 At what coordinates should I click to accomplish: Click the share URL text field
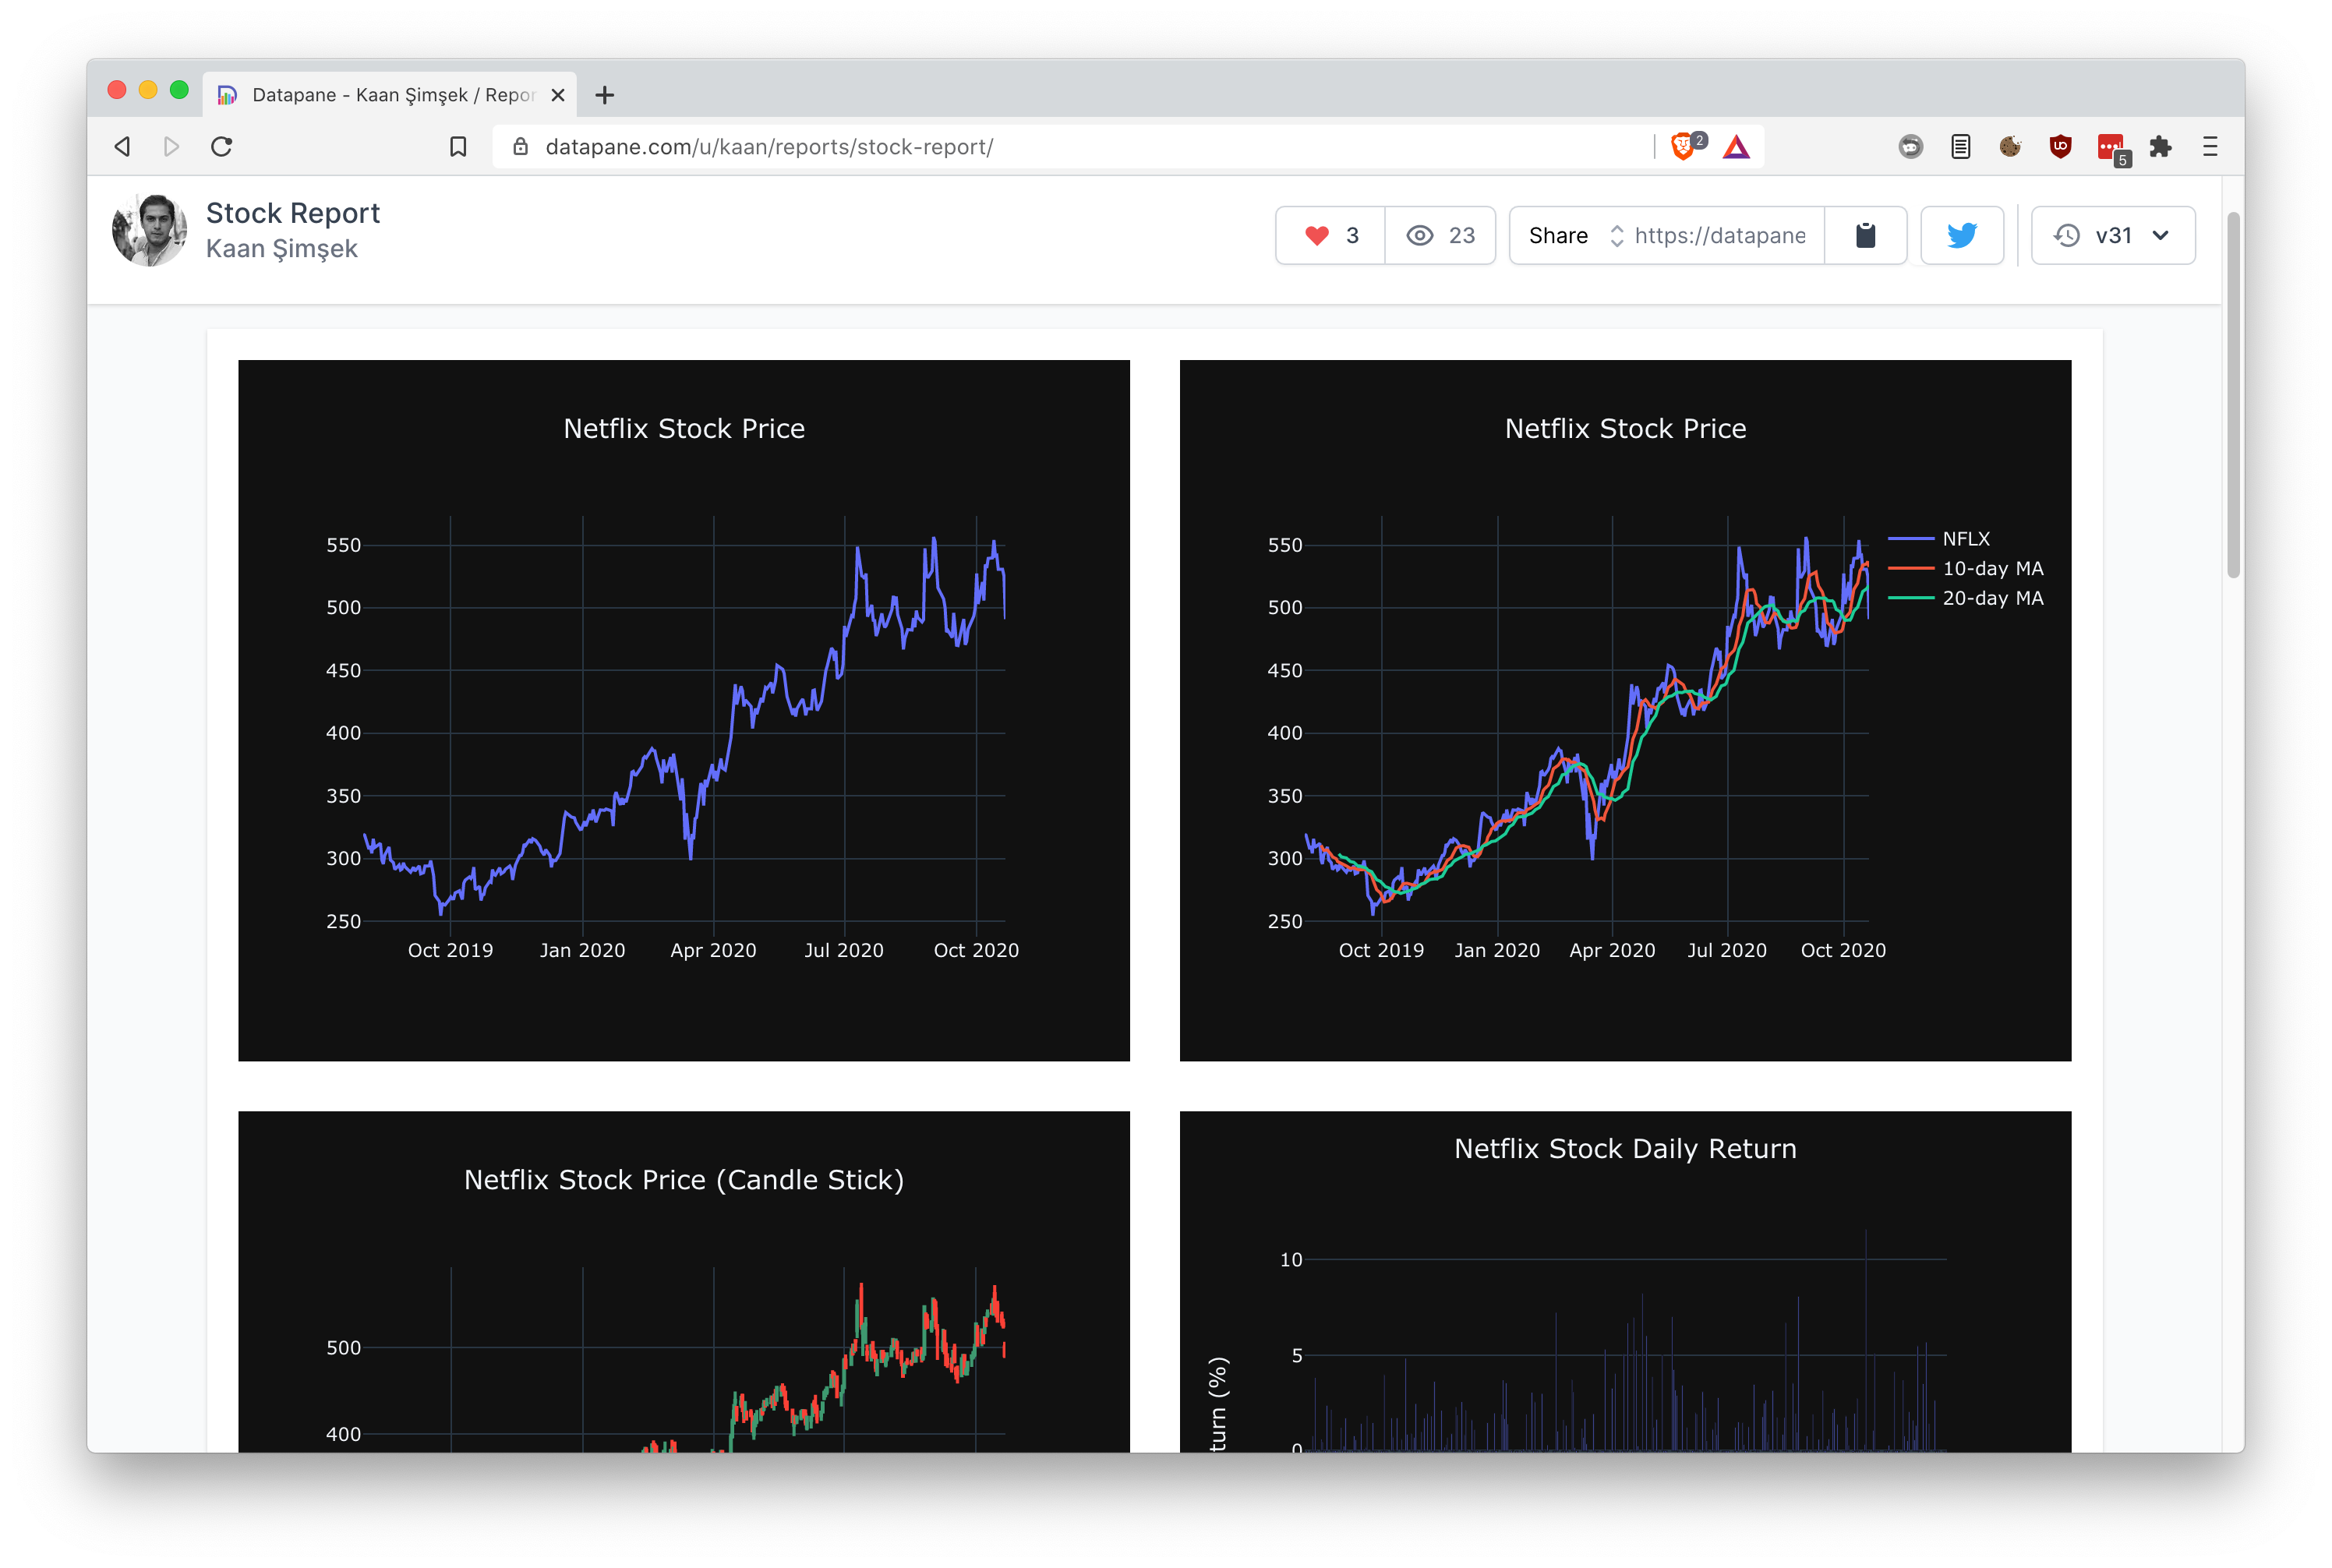1720,236
